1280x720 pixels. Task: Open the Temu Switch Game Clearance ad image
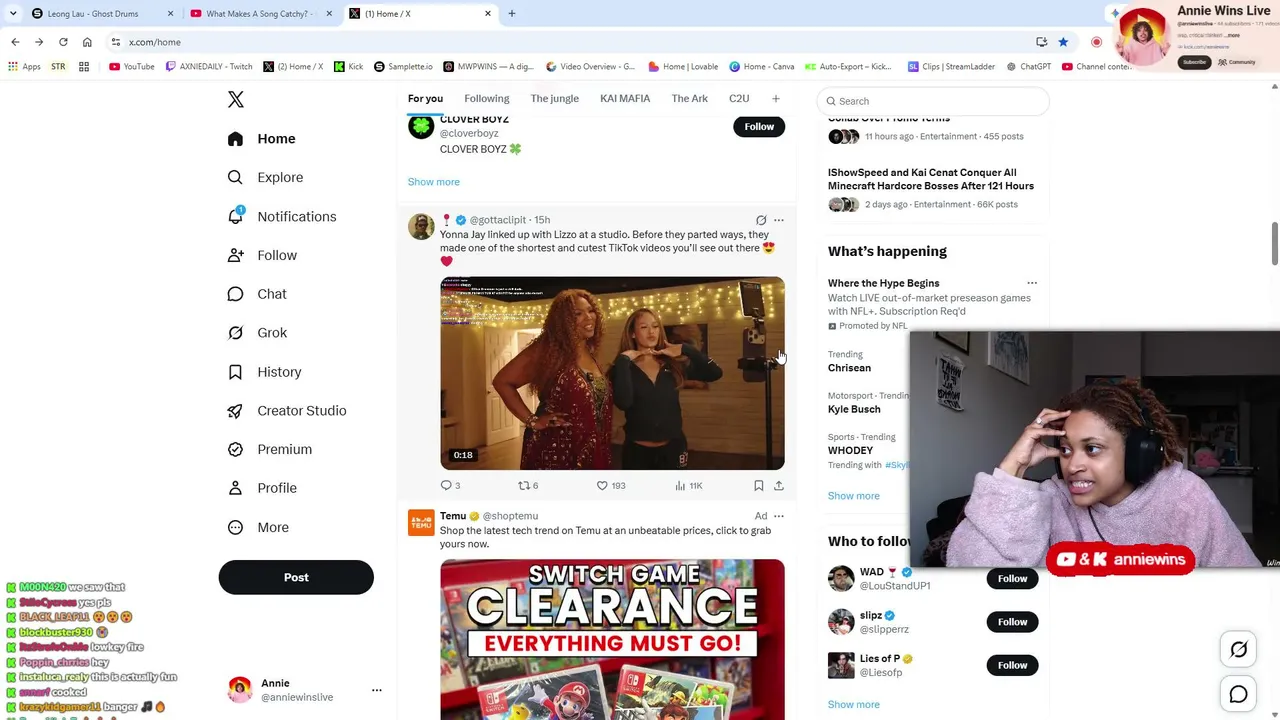click(x=612, y=639)
